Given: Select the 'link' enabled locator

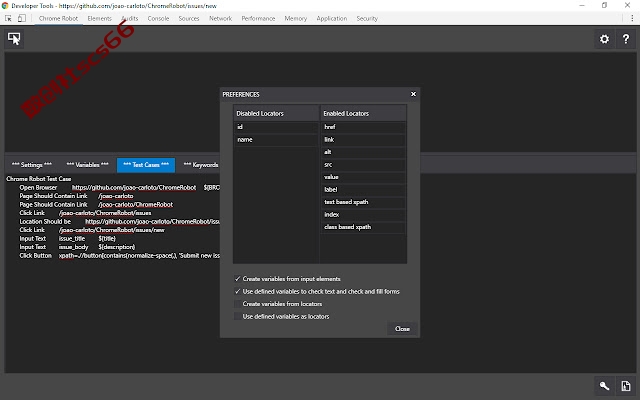Looking at the screenshot, I should [x=363, y=140].
